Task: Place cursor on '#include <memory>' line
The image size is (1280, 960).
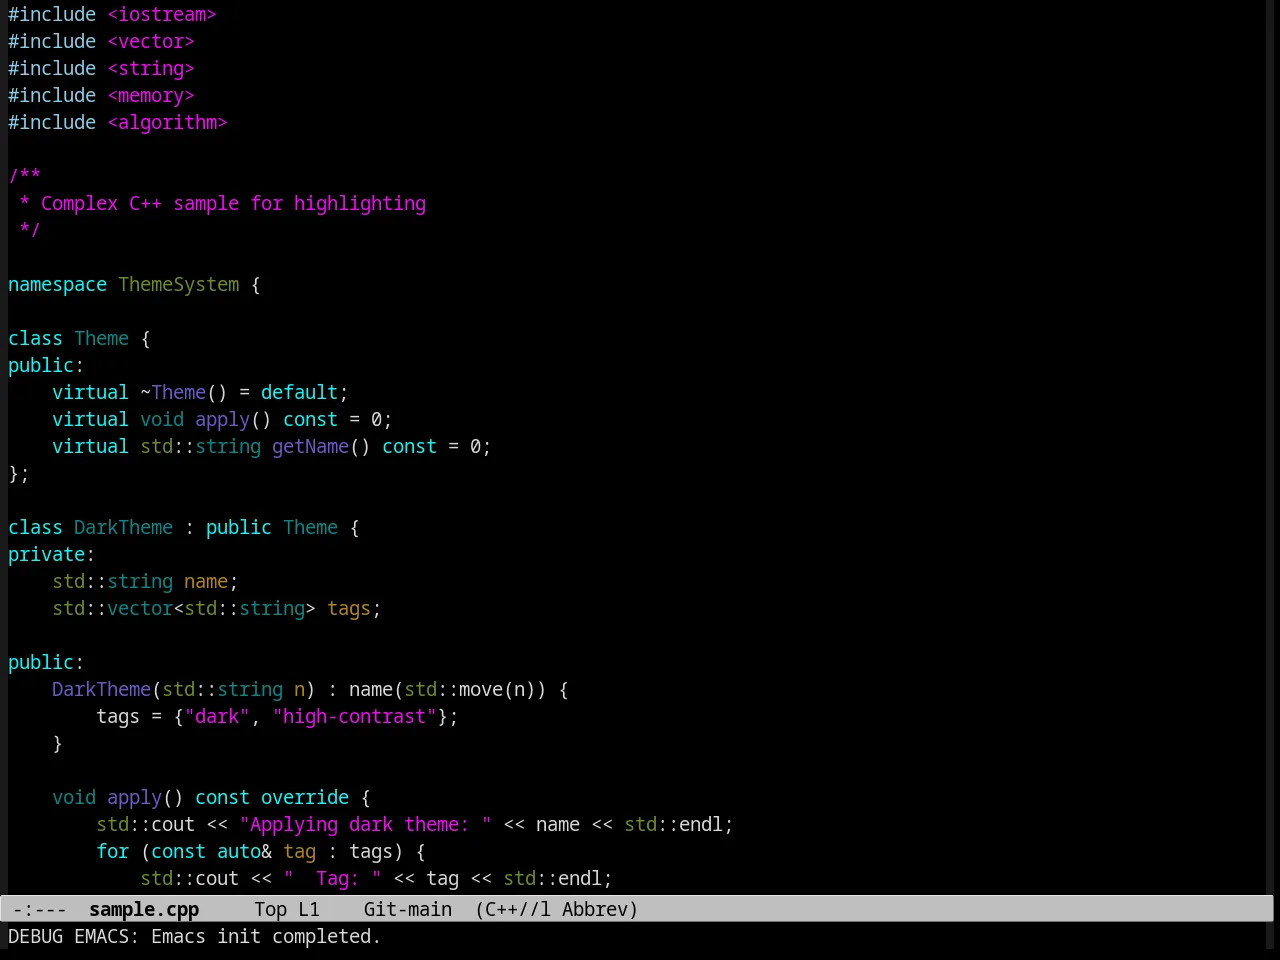Action: [101, 95]
